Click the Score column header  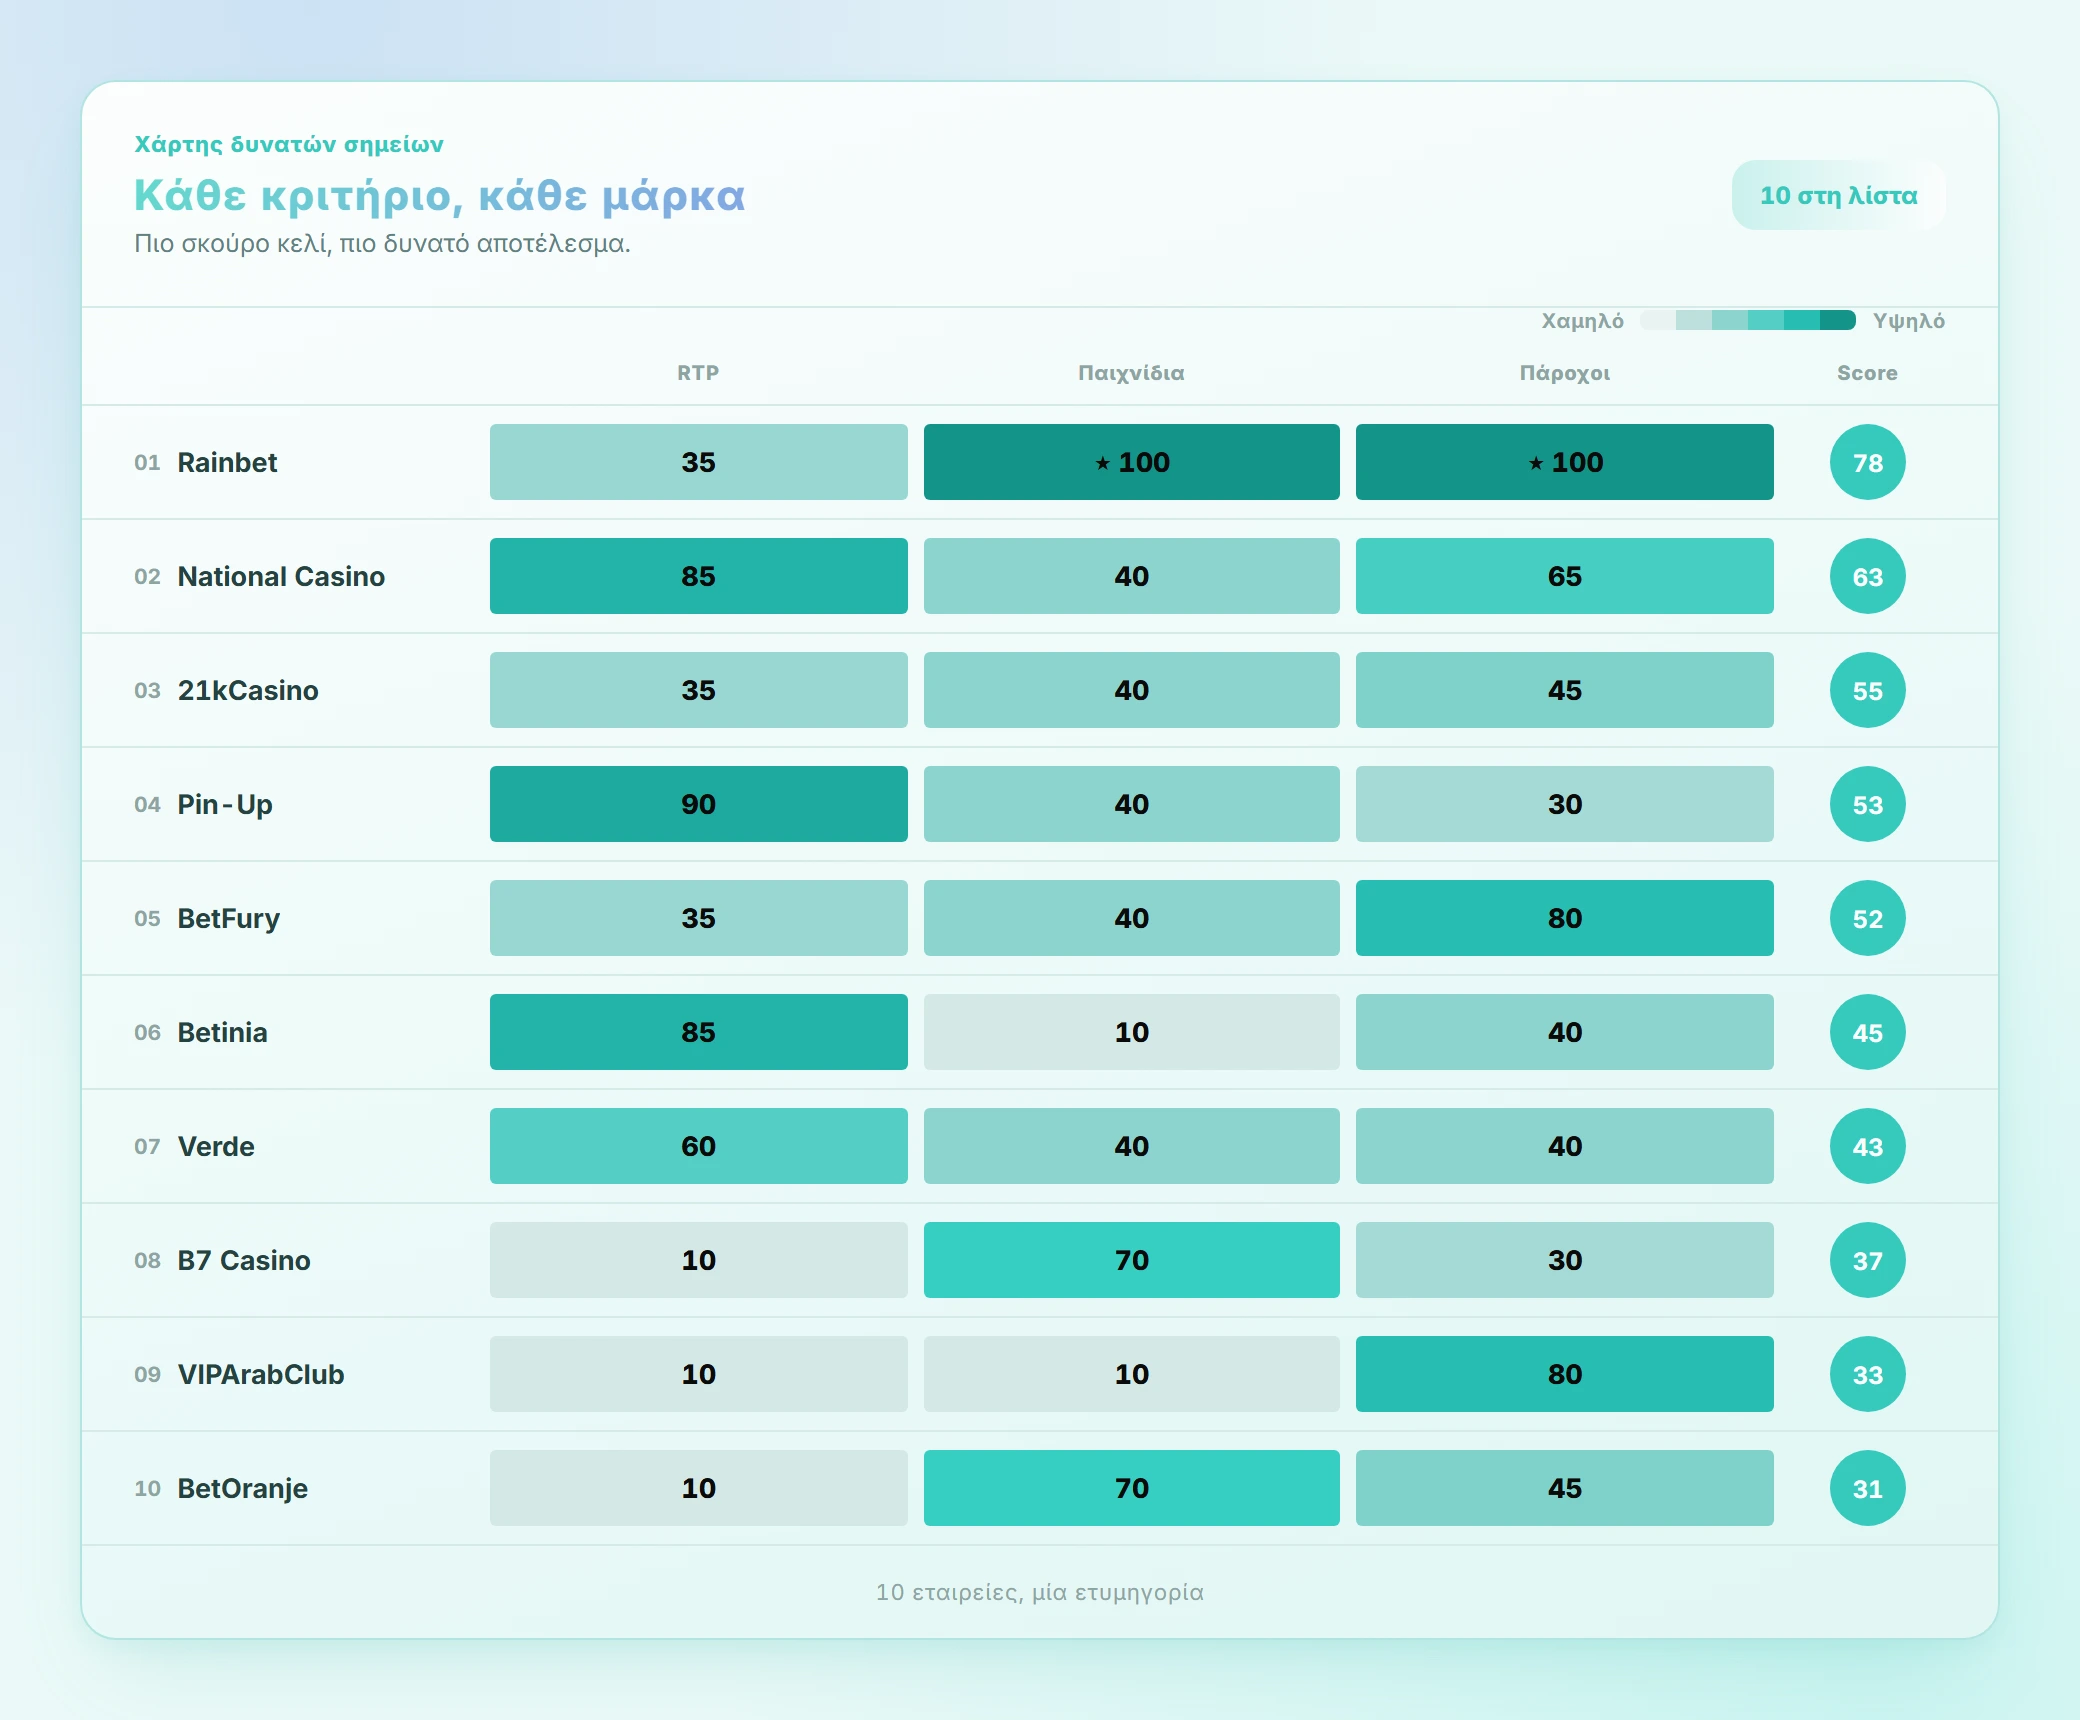(1867, 373)
